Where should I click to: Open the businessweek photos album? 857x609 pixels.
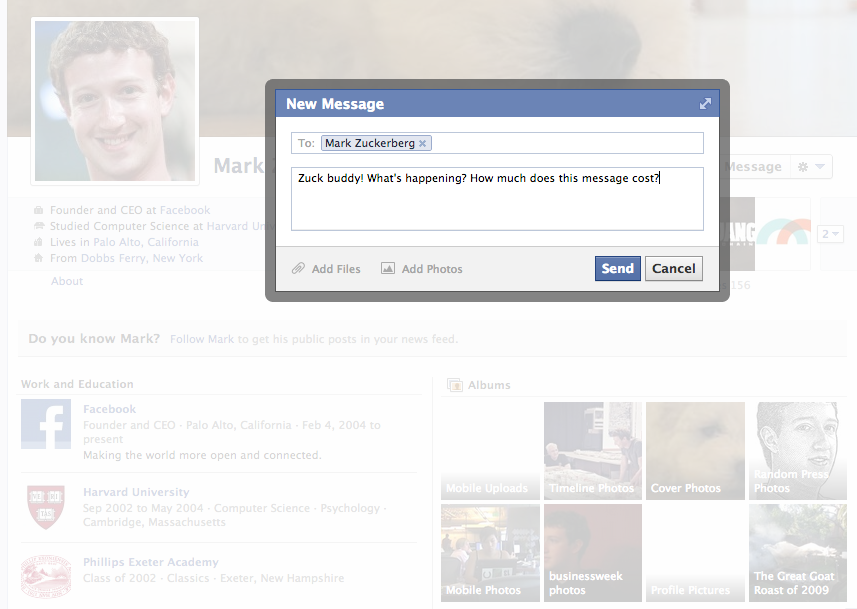[x=592, y=553]
